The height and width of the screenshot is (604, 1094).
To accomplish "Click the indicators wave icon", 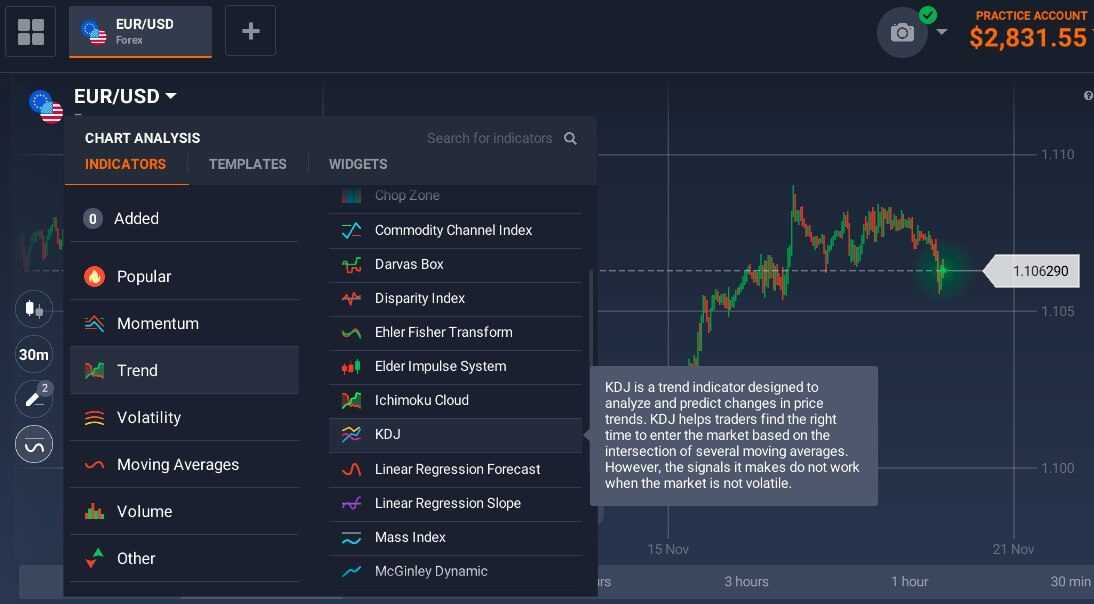I will tap(33, 444).
